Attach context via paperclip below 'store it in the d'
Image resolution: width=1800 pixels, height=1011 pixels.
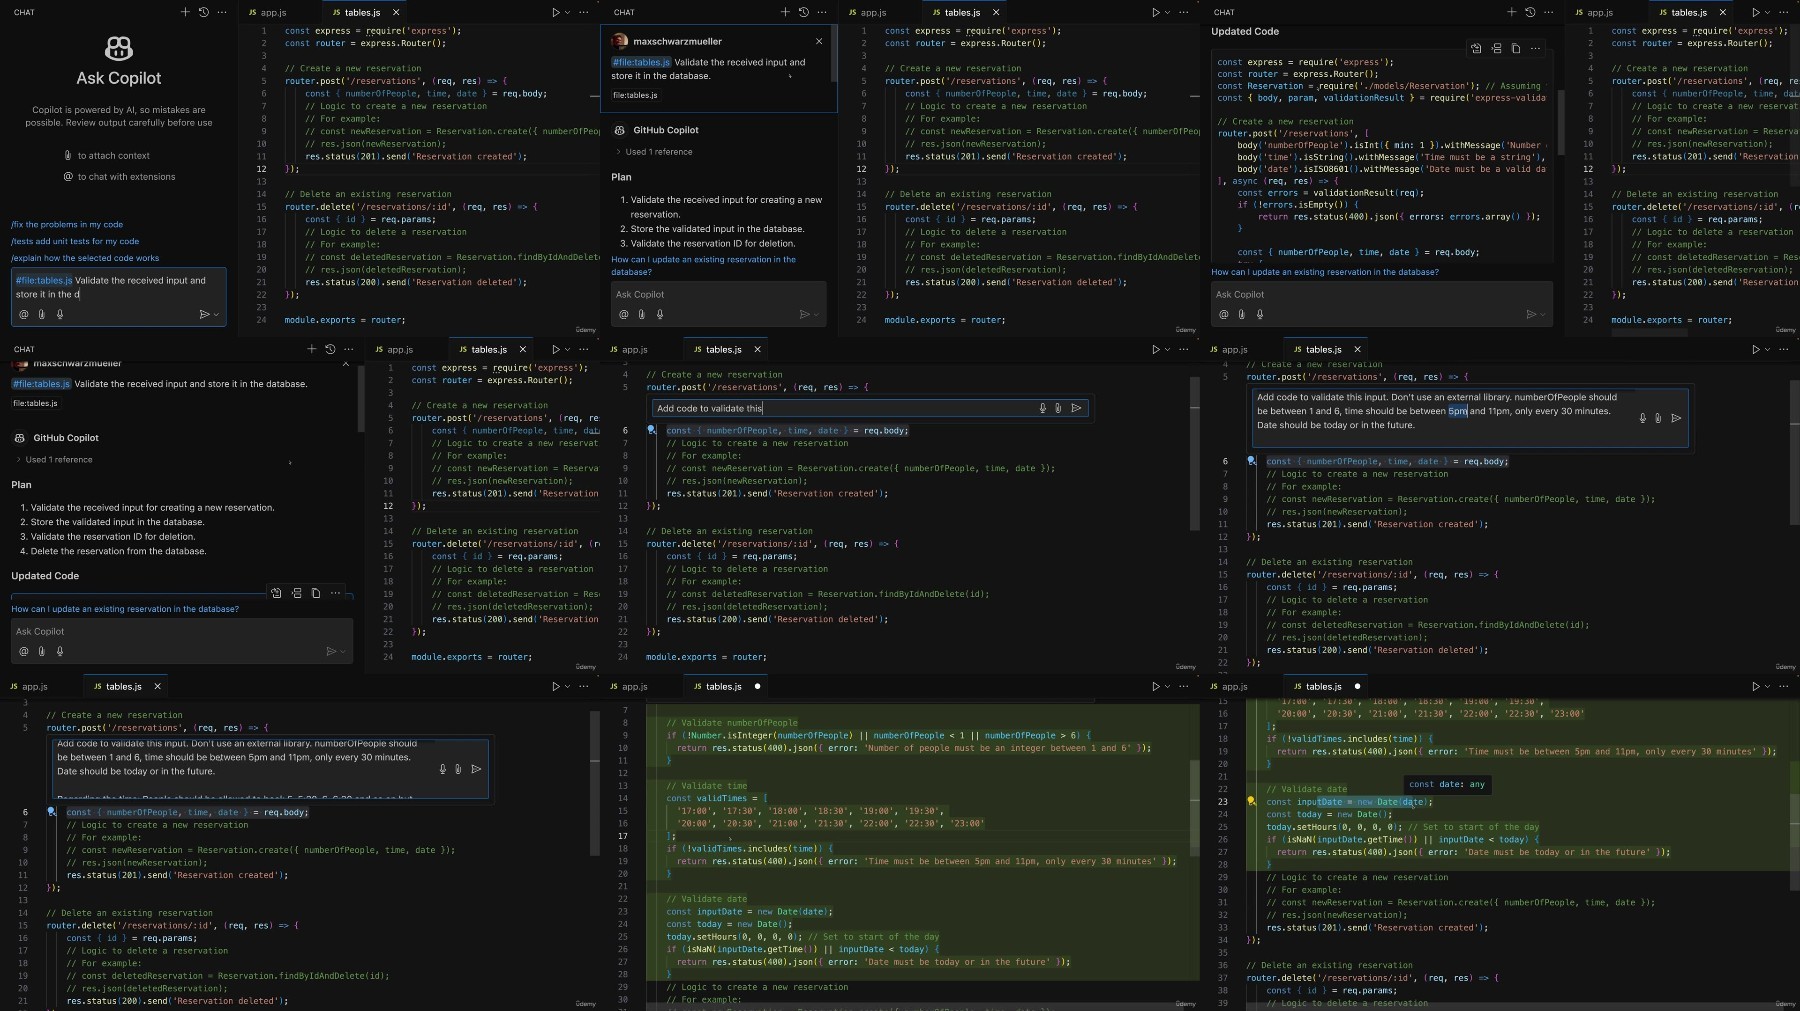pyautogui.click(x=42, y=314)
